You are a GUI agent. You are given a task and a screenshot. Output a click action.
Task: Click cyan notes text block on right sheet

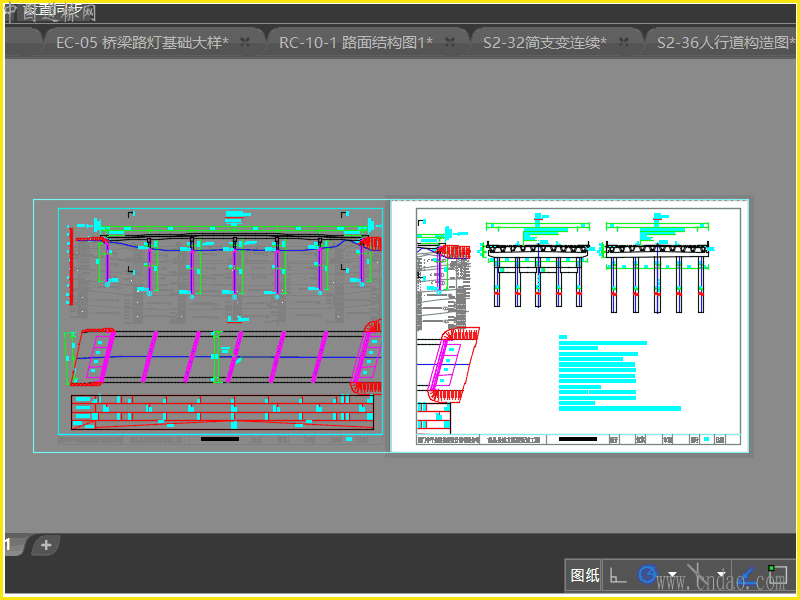pos(600,372)
